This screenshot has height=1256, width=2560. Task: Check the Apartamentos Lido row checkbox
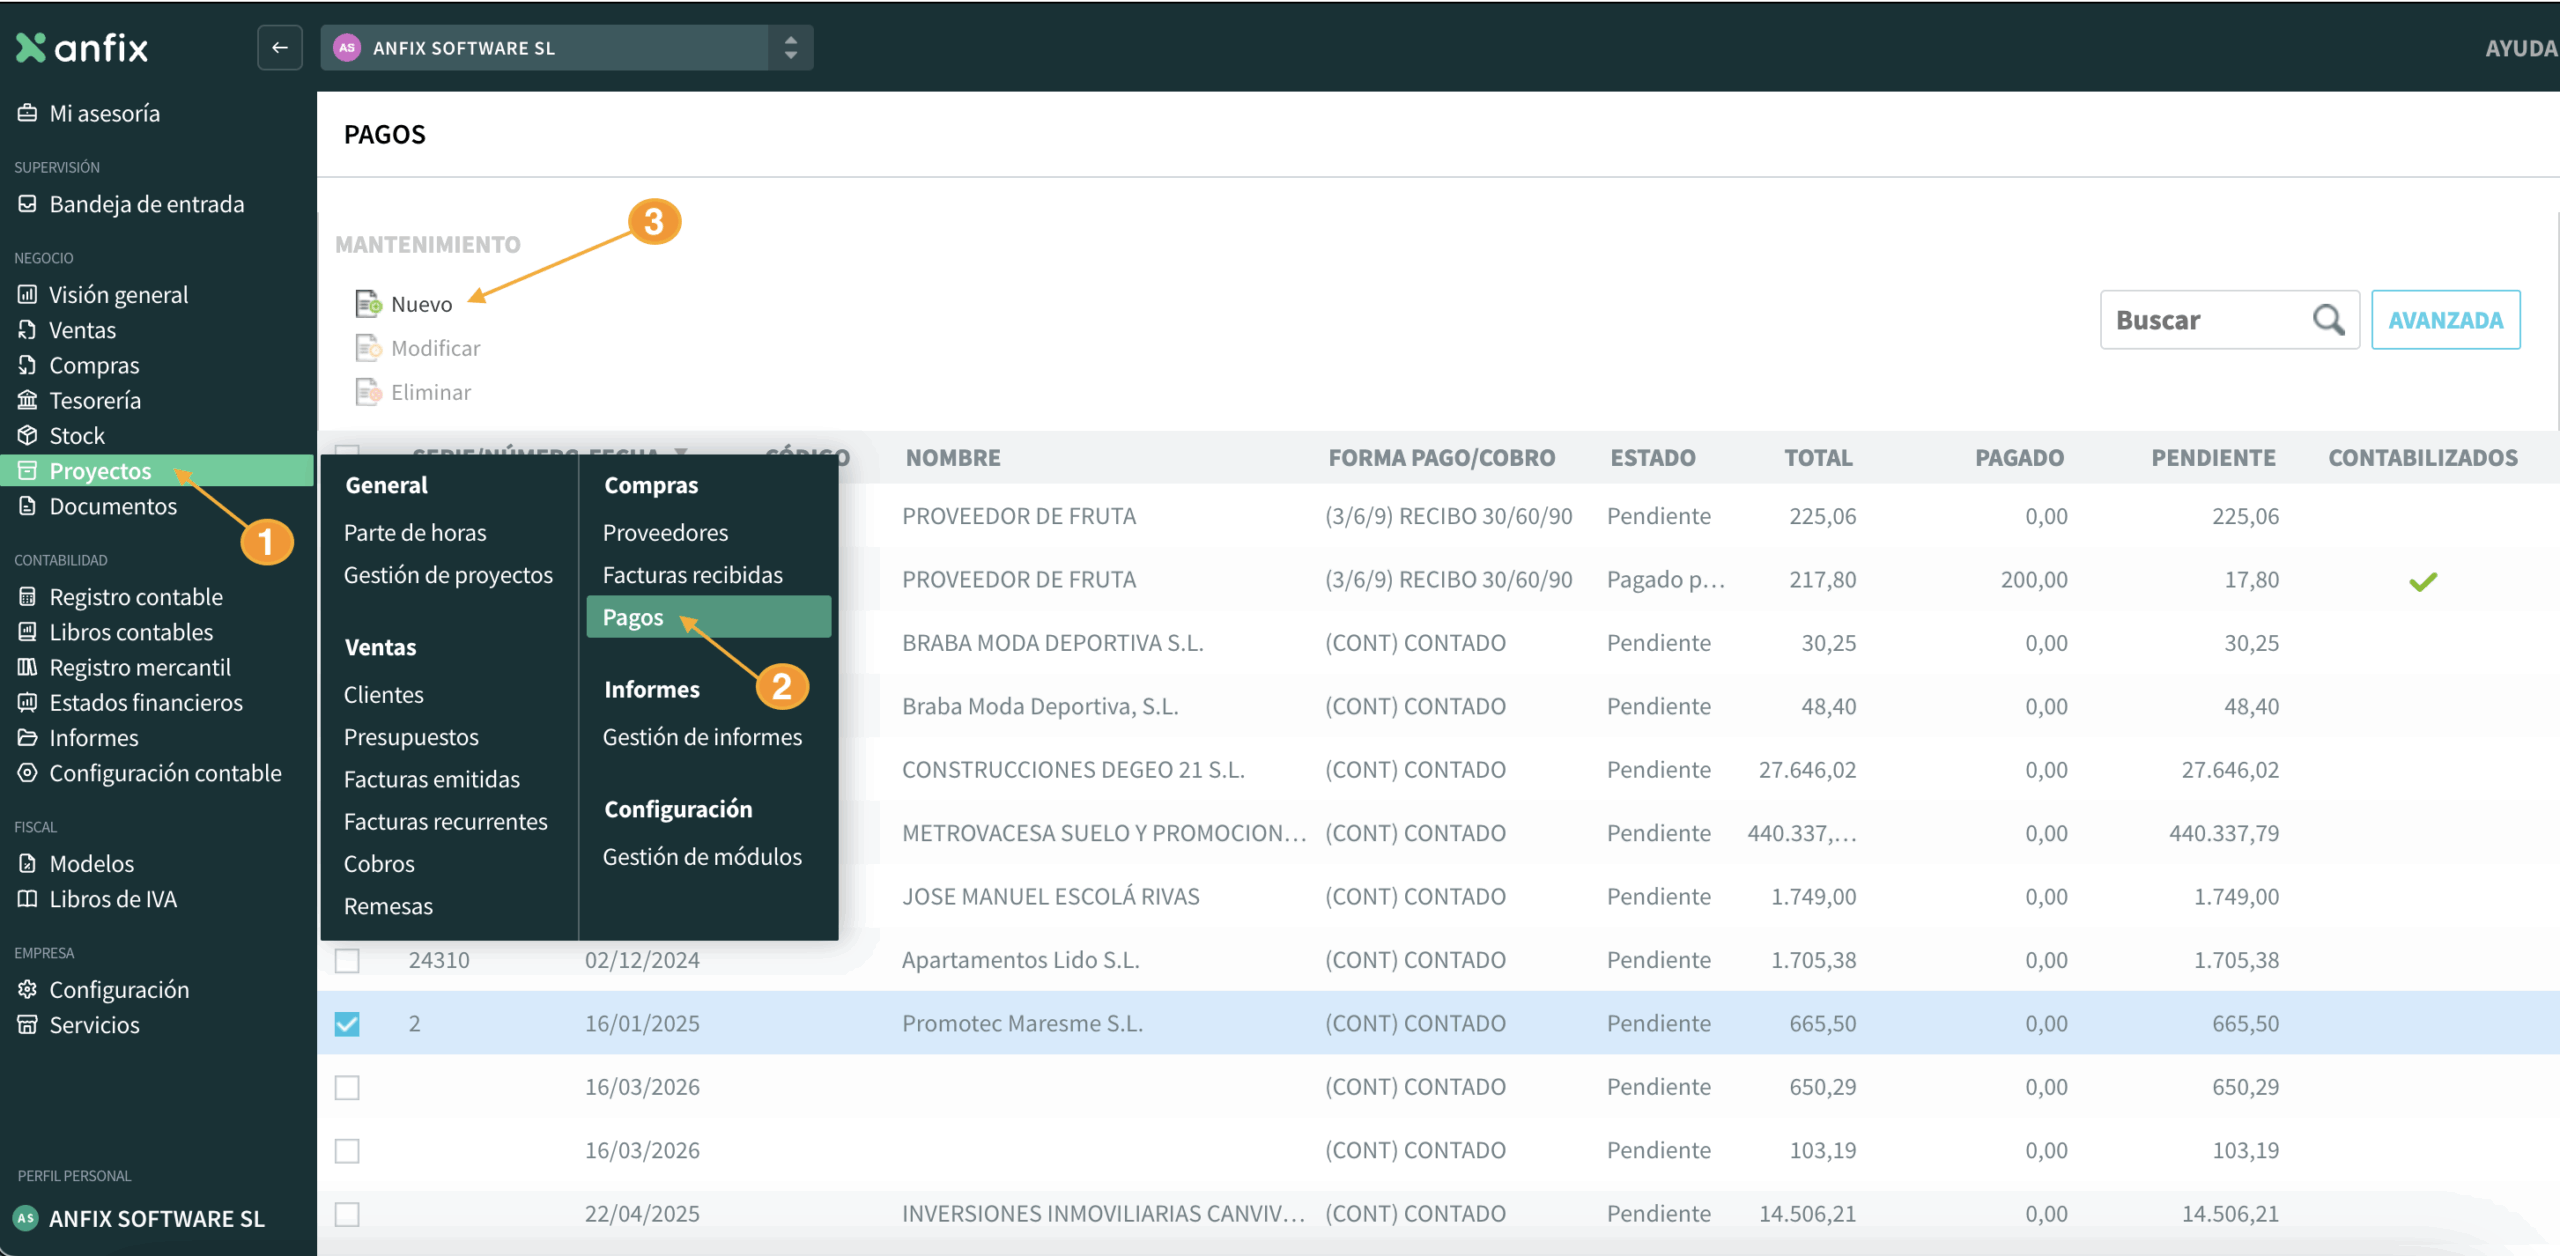point(347,960)
